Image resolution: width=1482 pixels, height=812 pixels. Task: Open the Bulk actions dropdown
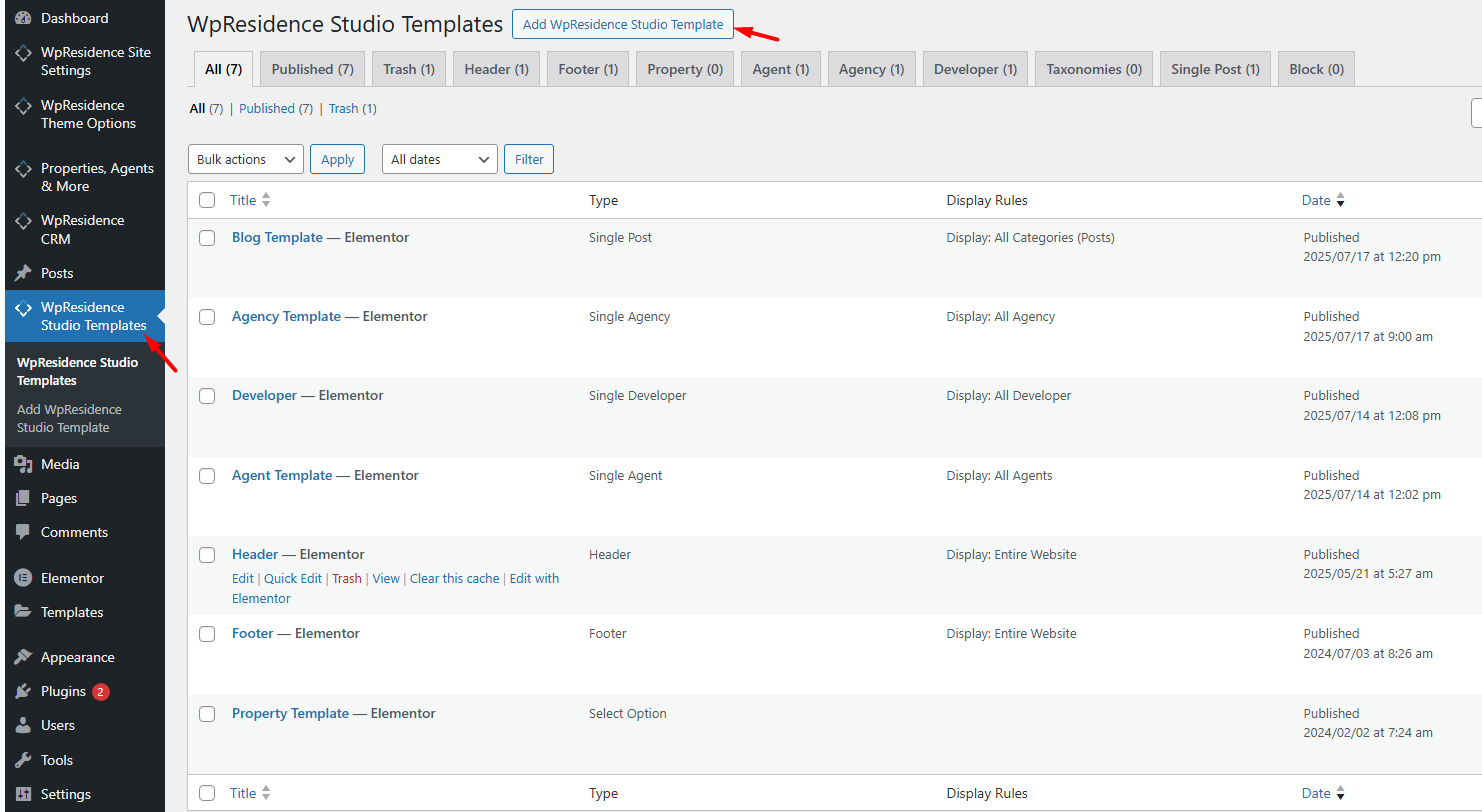click(x=246, y=159)
